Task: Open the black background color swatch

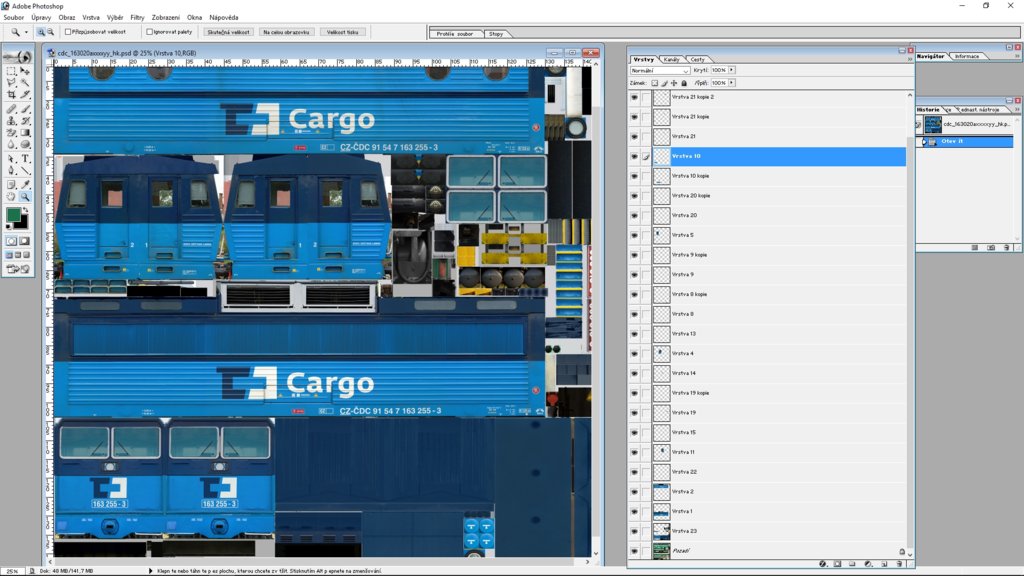Action: [23, 223]
